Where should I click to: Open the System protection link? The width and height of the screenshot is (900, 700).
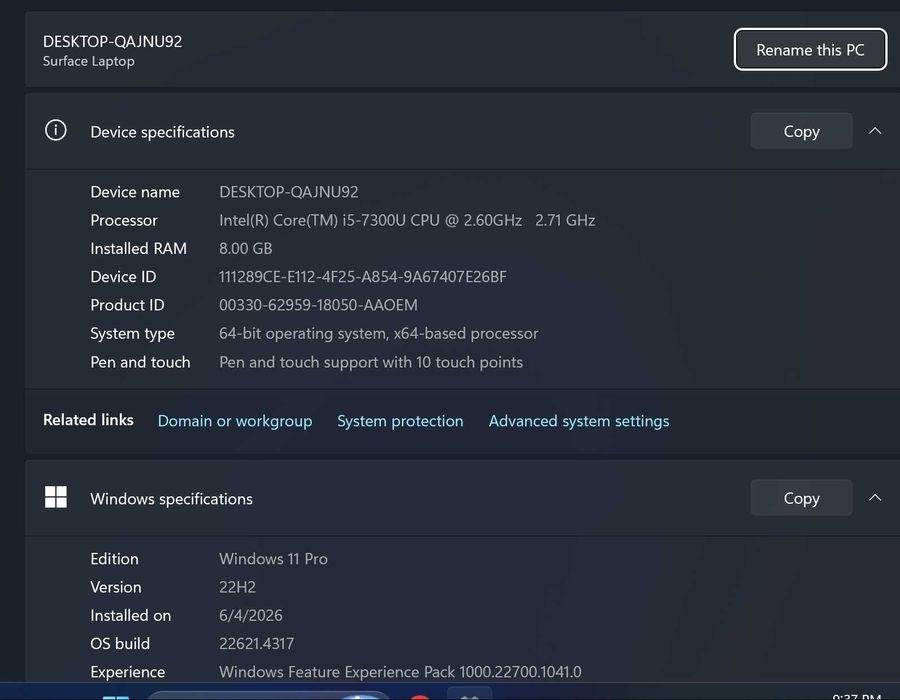[x=400, y=421]
